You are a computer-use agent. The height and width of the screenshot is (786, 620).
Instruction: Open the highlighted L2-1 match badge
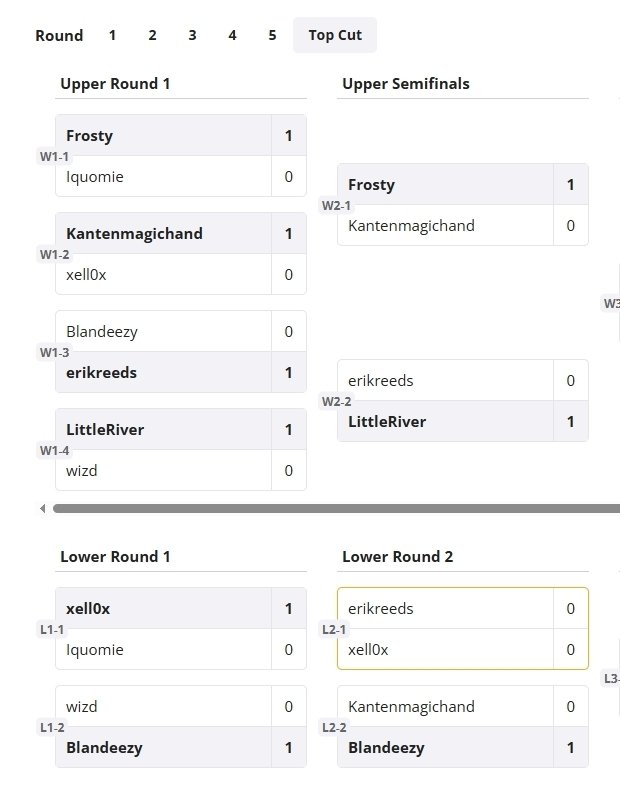(x=334, y=629)
